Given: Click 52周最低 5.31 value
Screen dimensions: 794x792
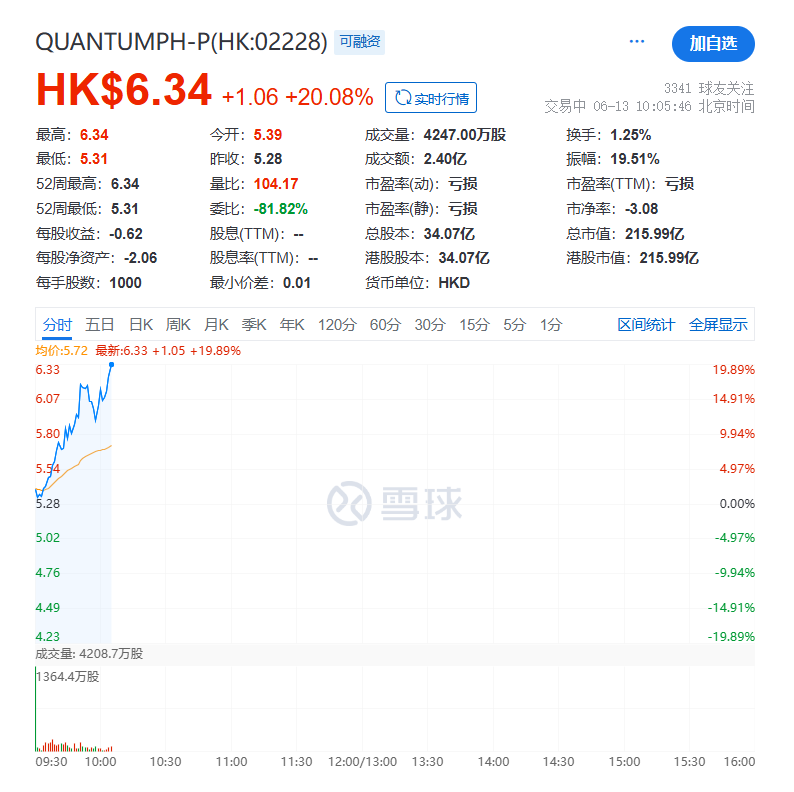Looking at the screenshot, I should click(125, 209).
